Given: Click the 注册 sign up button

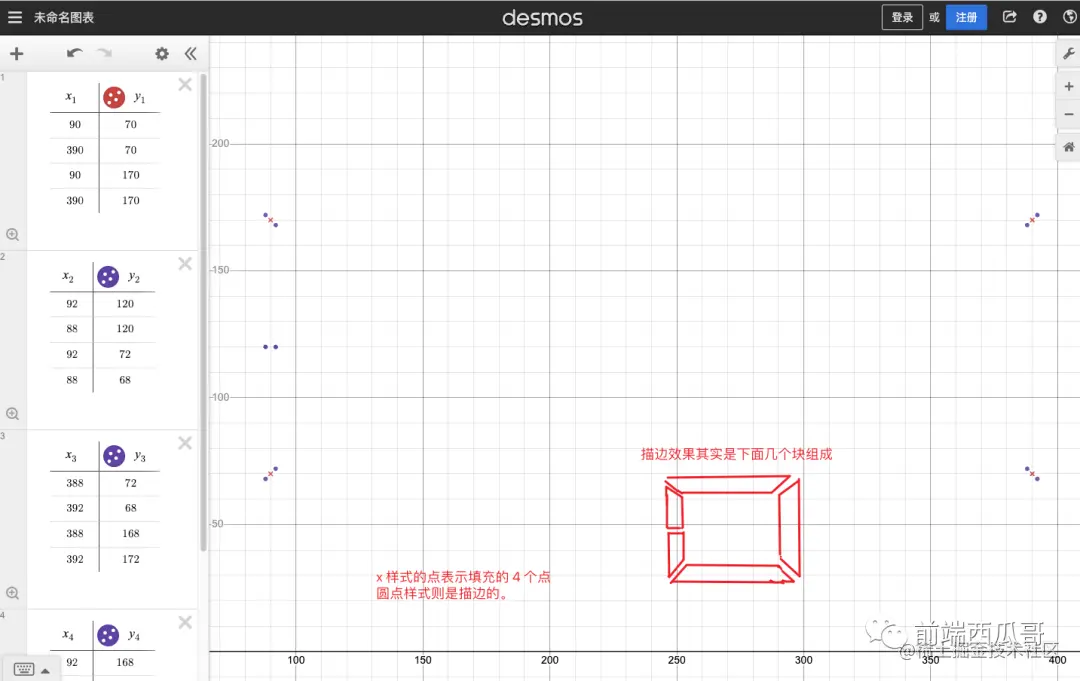Looking at the screenshot, I should [x=966, y=17].
